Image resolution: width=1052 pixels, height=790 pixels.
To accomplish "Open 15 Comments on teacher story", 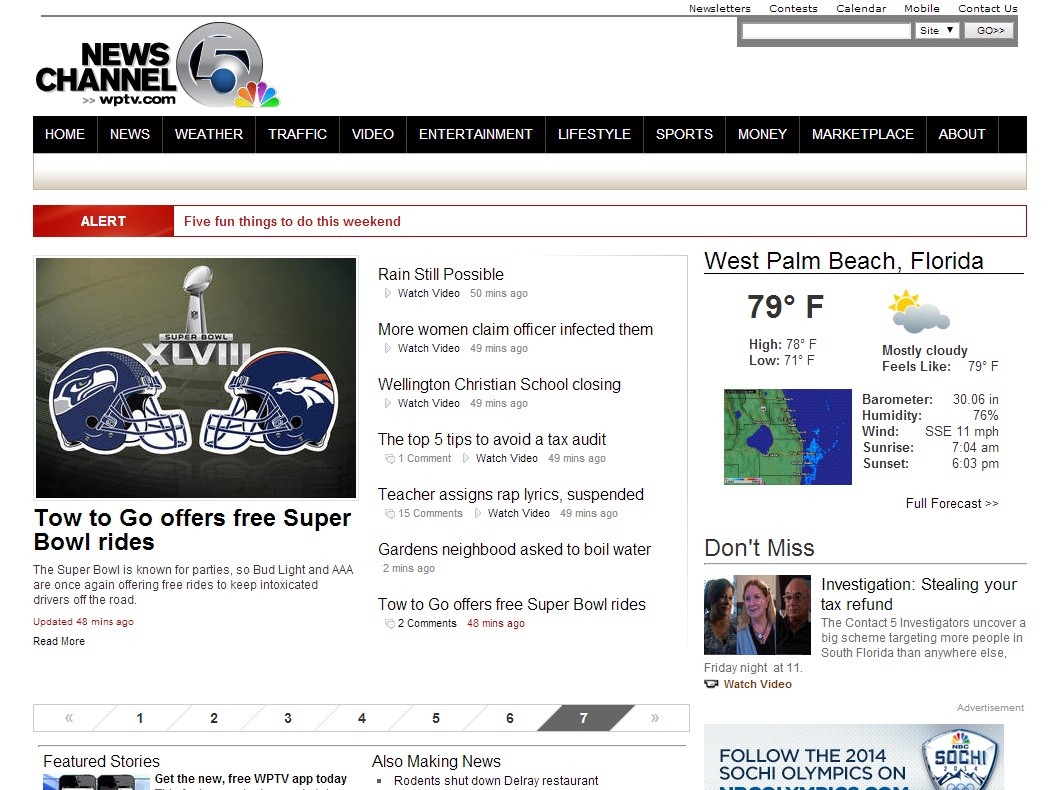I will click(430, 513).
